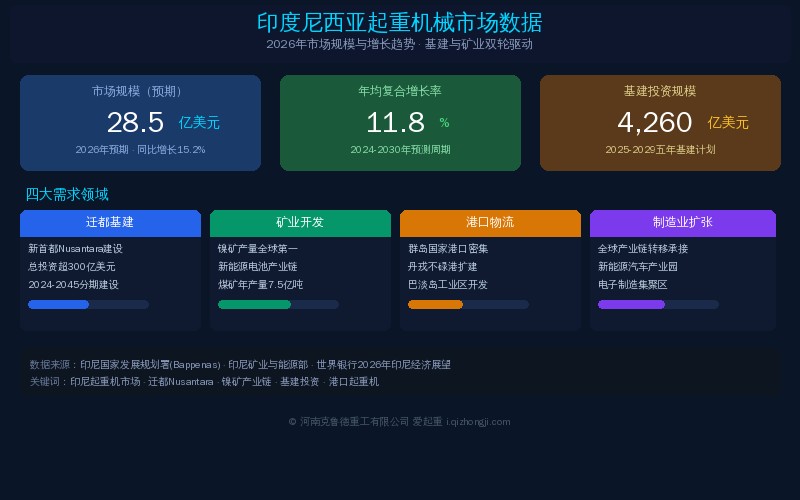Screen dimensions: 800x500
Task: Click the line 新能源电池产业链
Action: (258, 267)
